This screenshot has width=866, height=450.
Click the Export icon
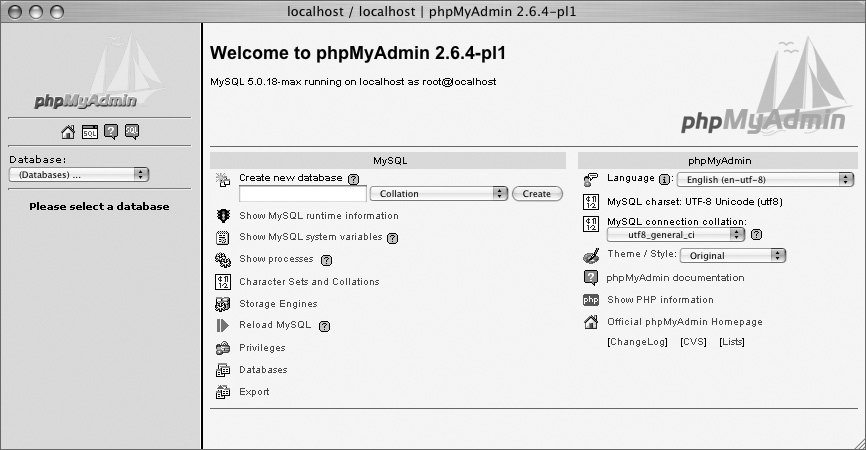coord(223,392)
